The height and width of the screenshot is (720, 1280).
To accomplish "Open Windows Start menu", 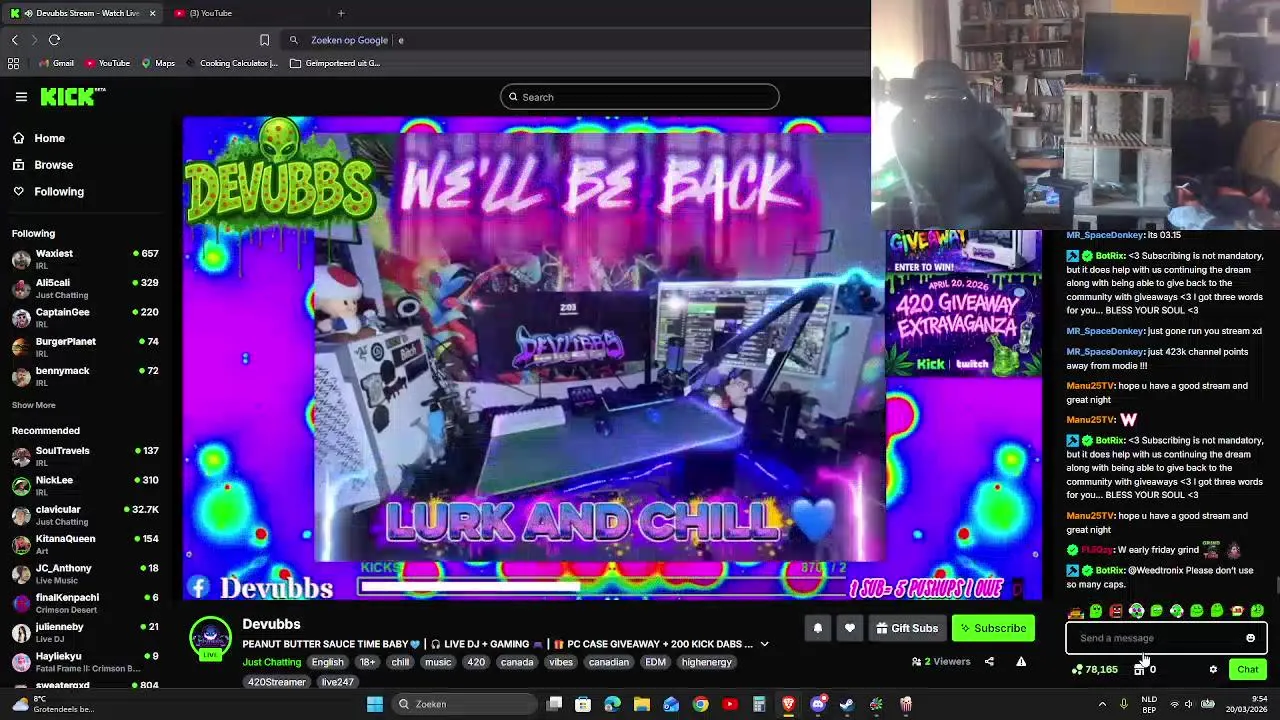I will point(375,704).
